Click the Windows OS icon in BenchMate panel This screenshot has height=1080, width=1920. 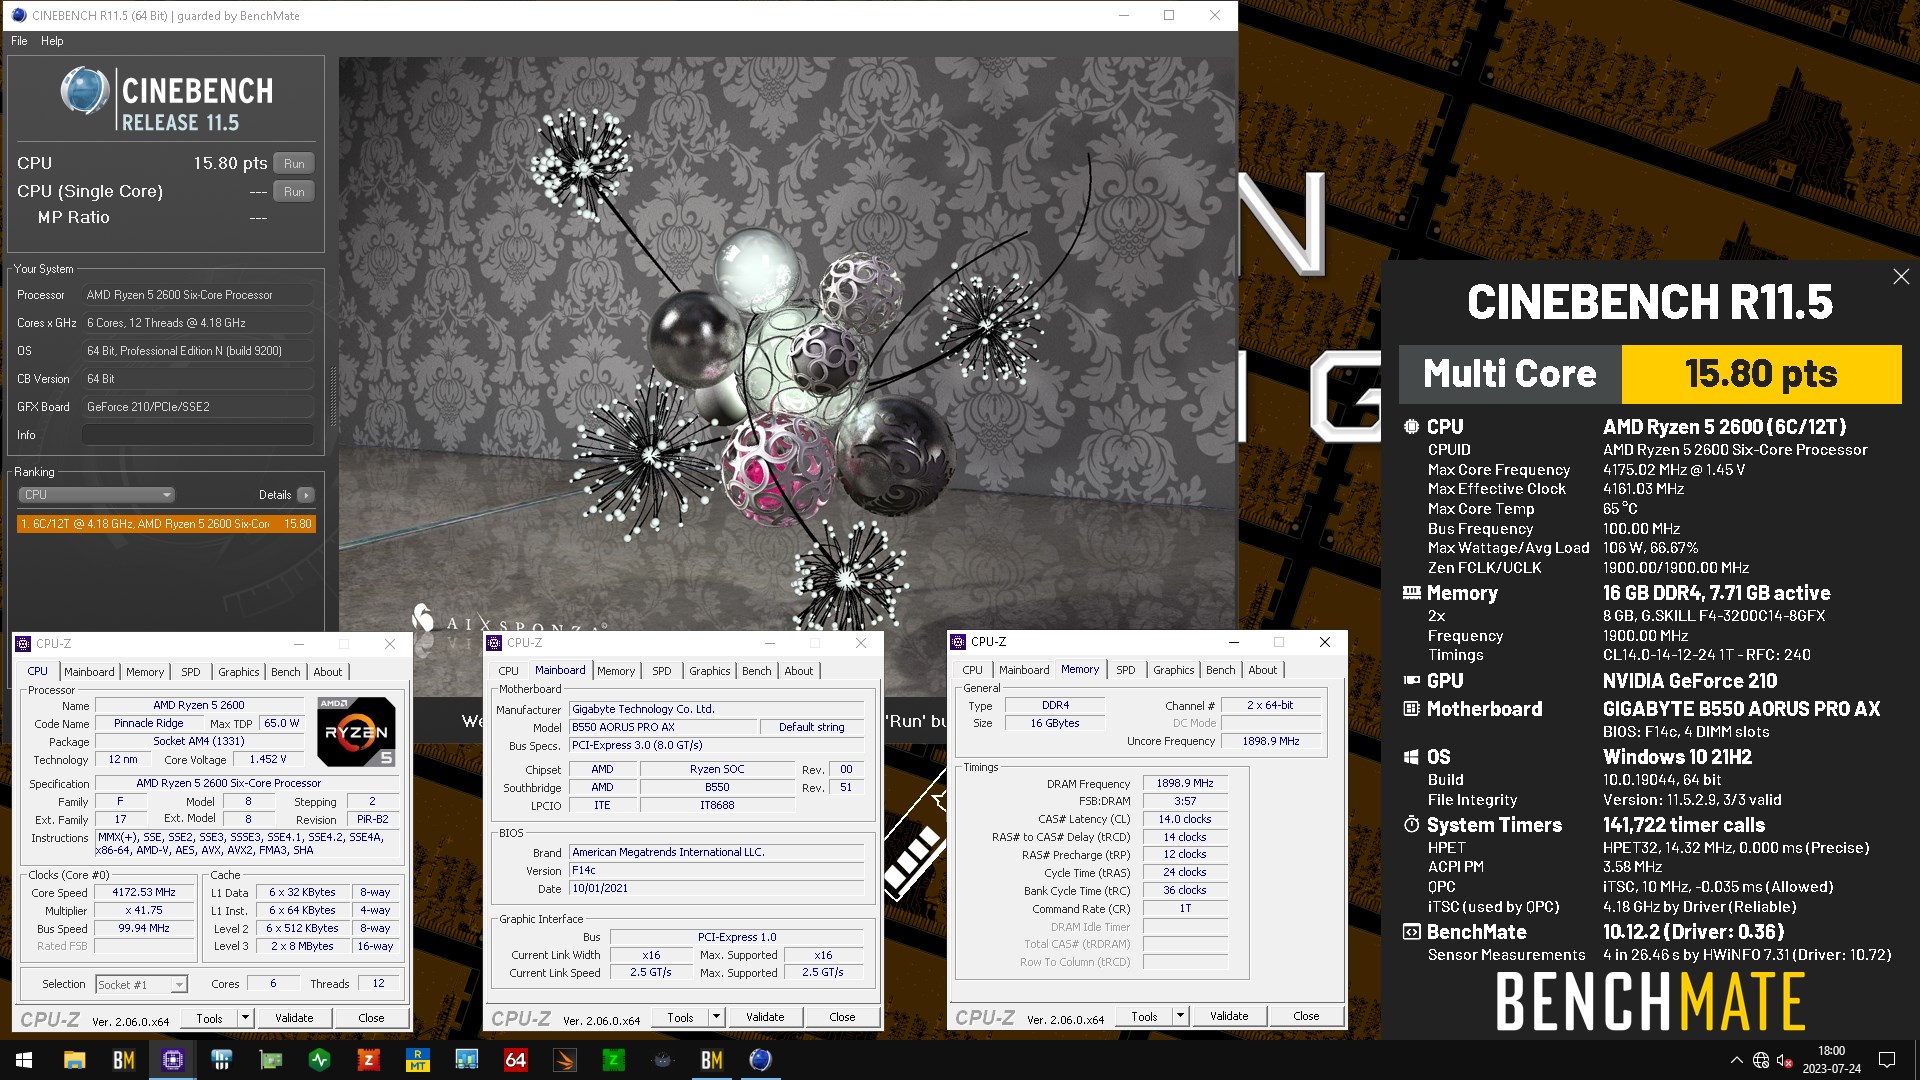tap(1411, 757)
